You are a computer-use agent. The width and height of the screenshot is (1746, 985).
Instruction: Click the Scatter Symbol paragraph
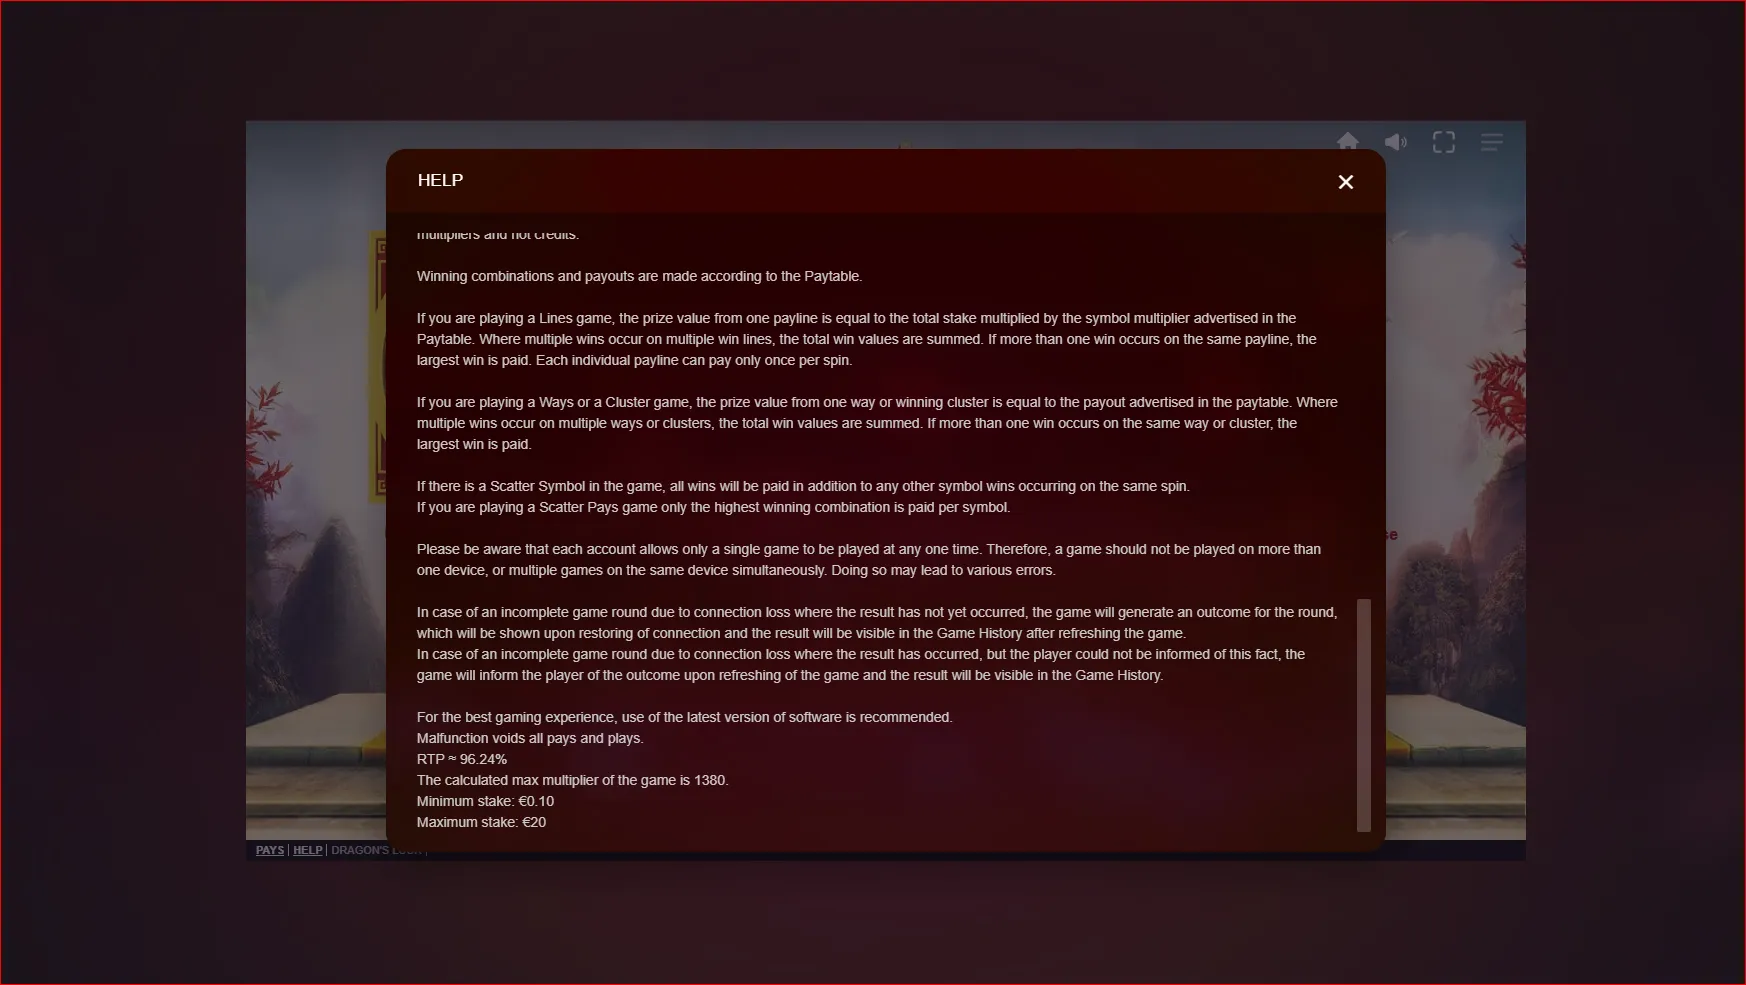pyautogui.click(x=803, y=497)
